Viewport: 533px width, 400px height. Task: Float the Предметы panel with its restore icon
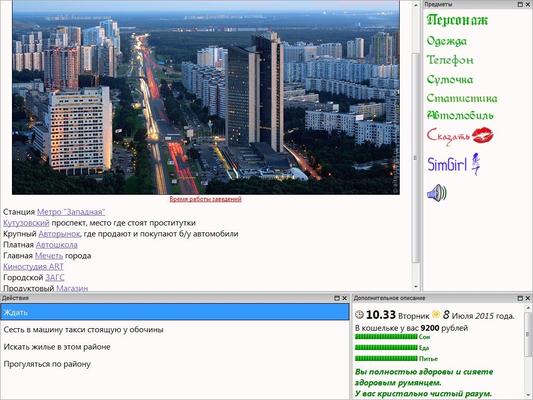tap(520, 4)
